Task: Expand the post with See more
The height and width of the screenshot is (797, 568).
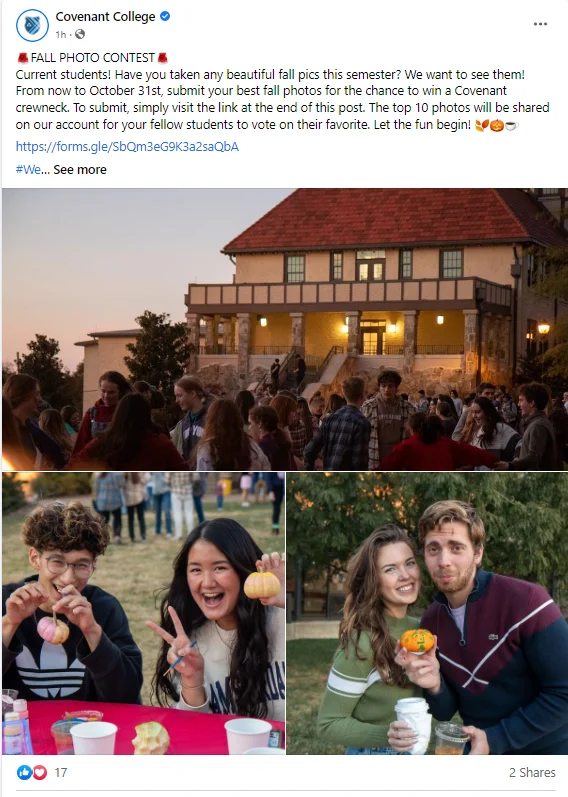Action: click(80, 169)
